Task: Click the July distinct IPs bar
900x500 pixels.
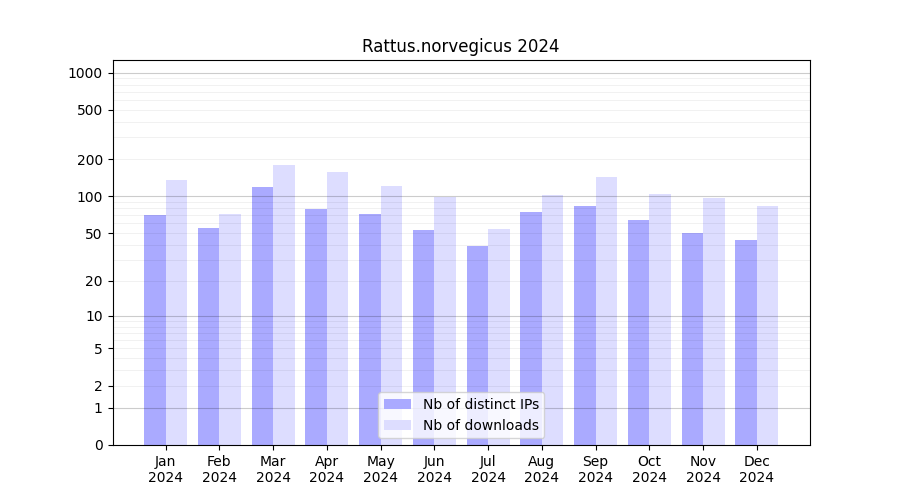Action: point(477,345)
